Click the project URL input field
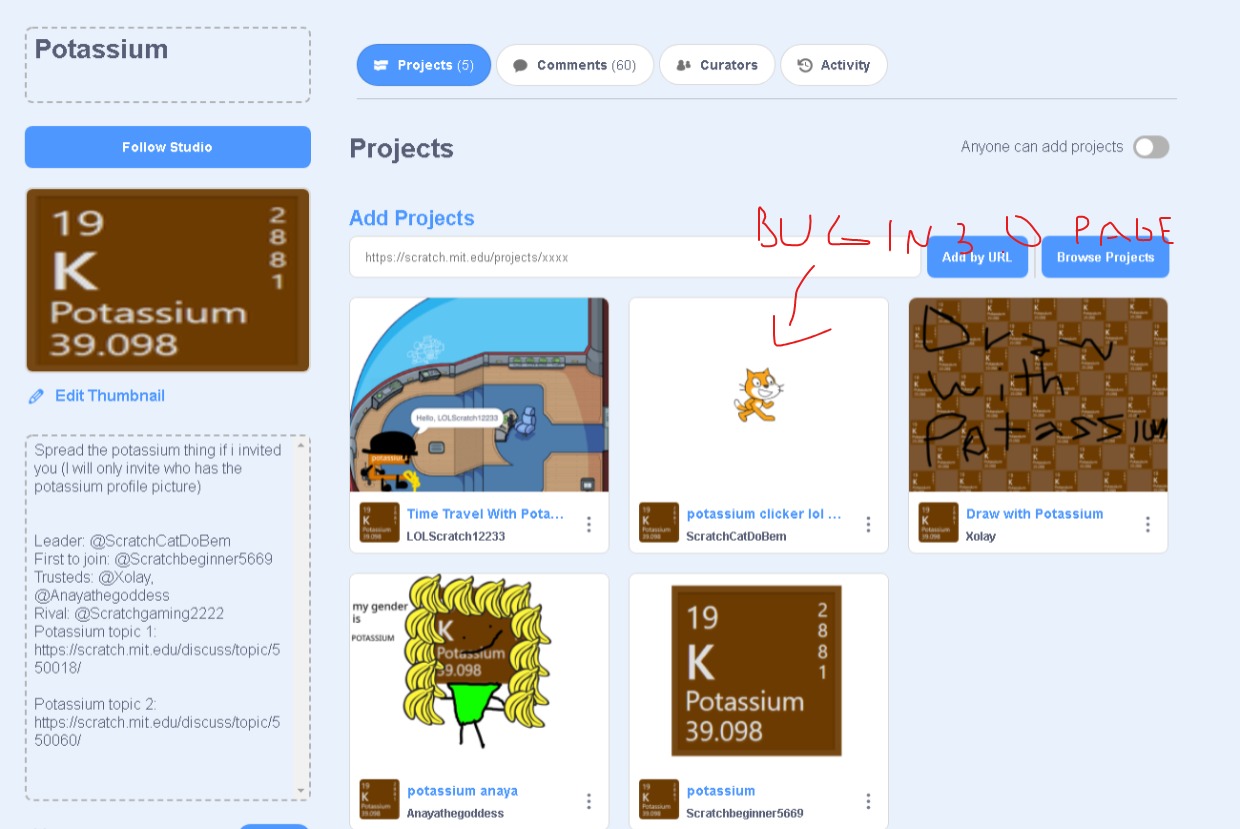Viewport: 1240px width, 829px height. click(x=634, y=257)
